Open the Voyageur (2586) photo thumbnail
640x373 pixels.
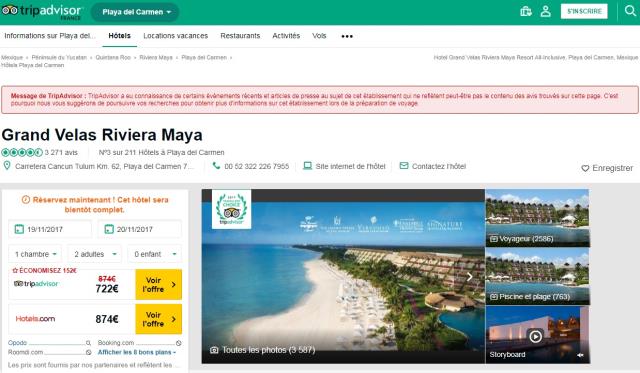537,218
